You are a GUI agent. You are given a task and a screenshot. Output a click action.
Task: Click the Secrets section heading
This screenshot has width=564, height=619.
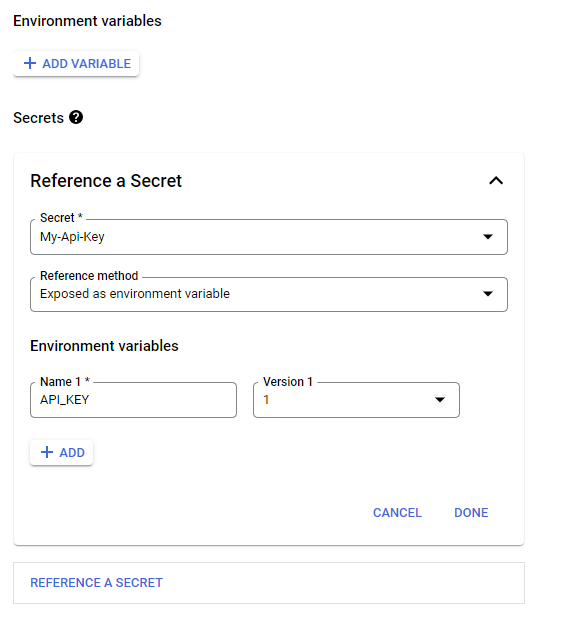pyautogui.click(x=38, y=118)
